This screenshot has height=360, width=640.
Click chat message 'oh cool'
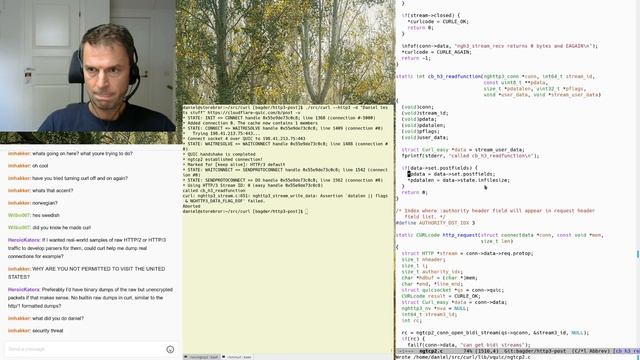coord(40,166)
